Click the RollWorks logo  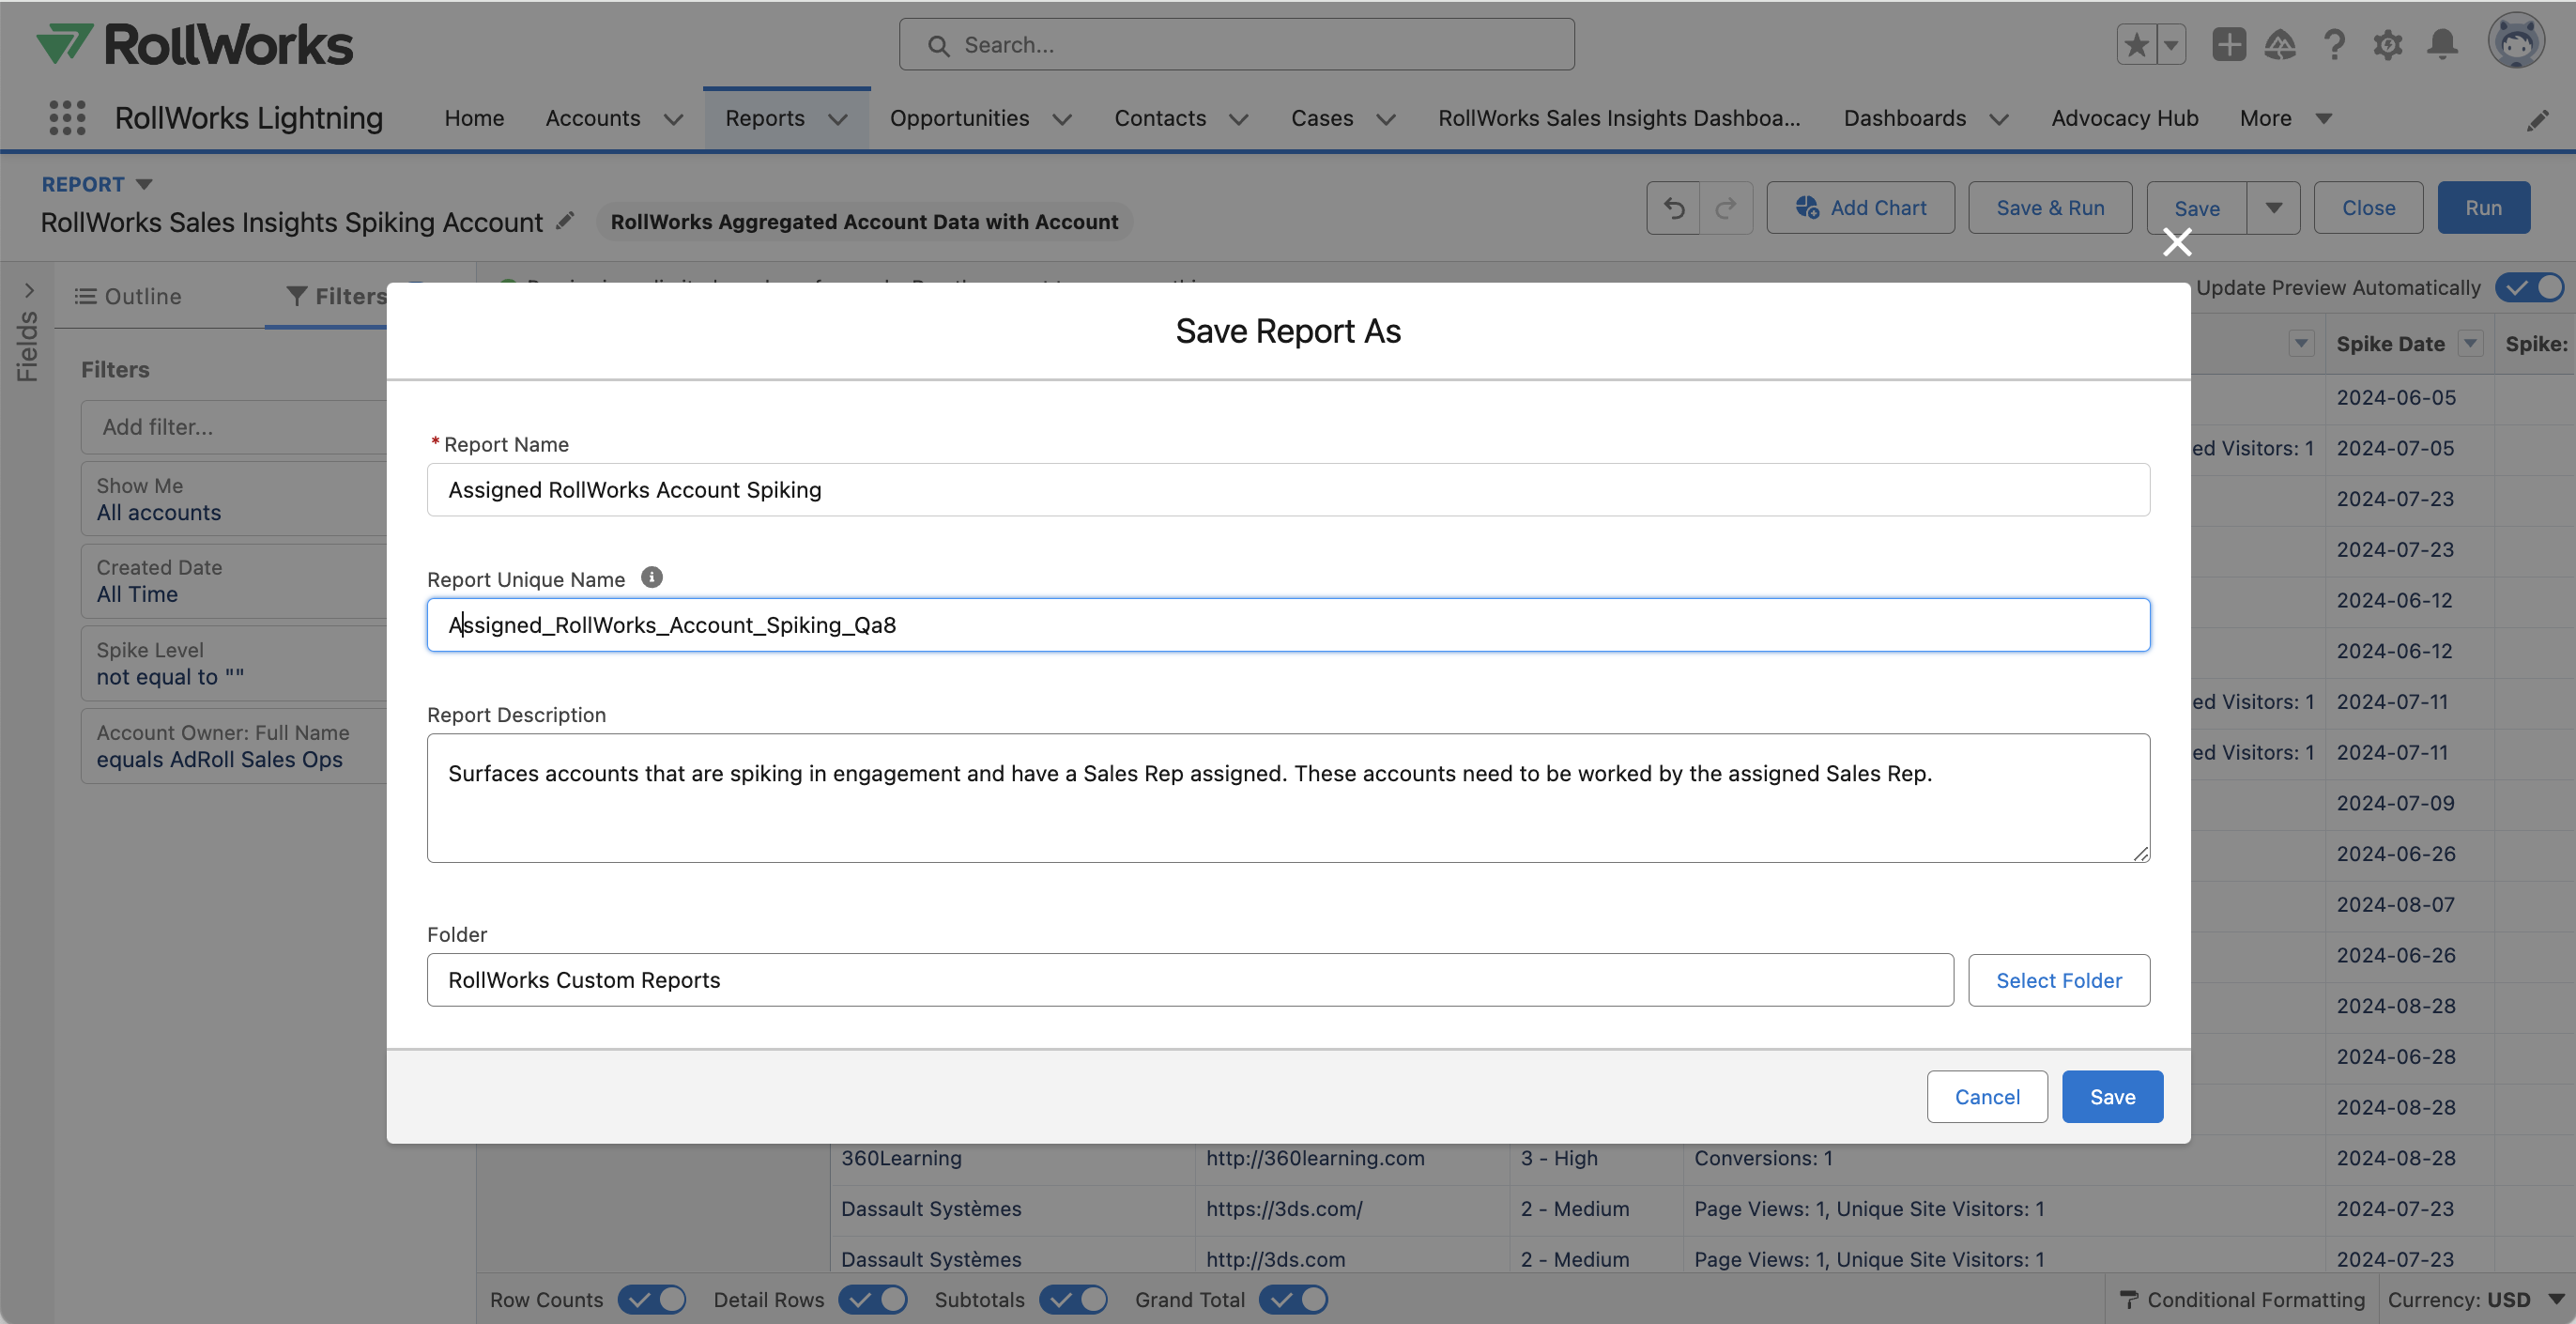point(195,44)
